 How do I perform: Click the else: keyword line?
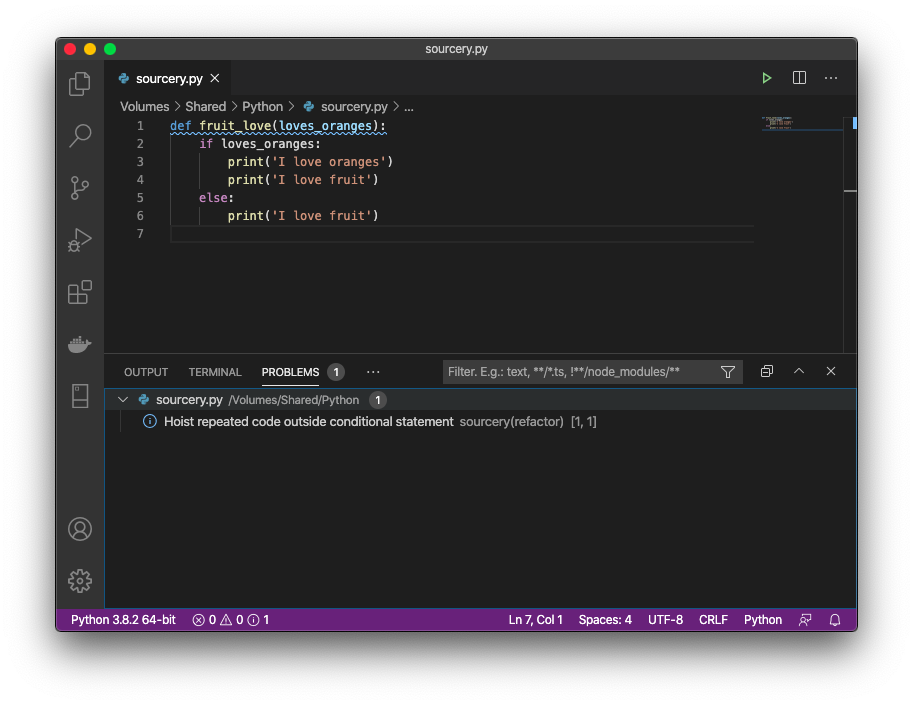[x=216, y=198]
